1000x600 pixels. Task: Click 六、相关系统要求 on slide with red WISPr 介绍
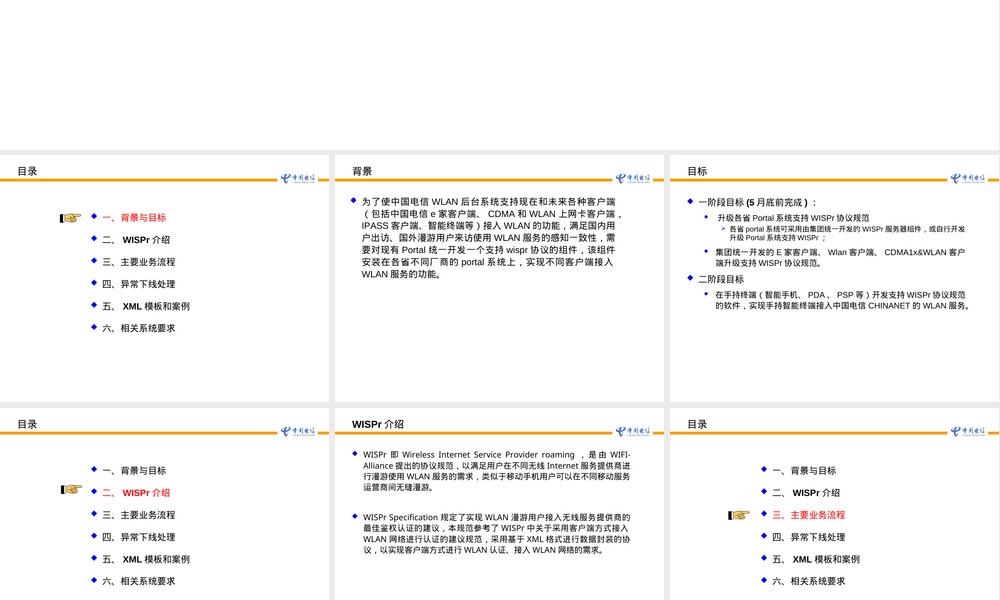[x=138, y=581]
